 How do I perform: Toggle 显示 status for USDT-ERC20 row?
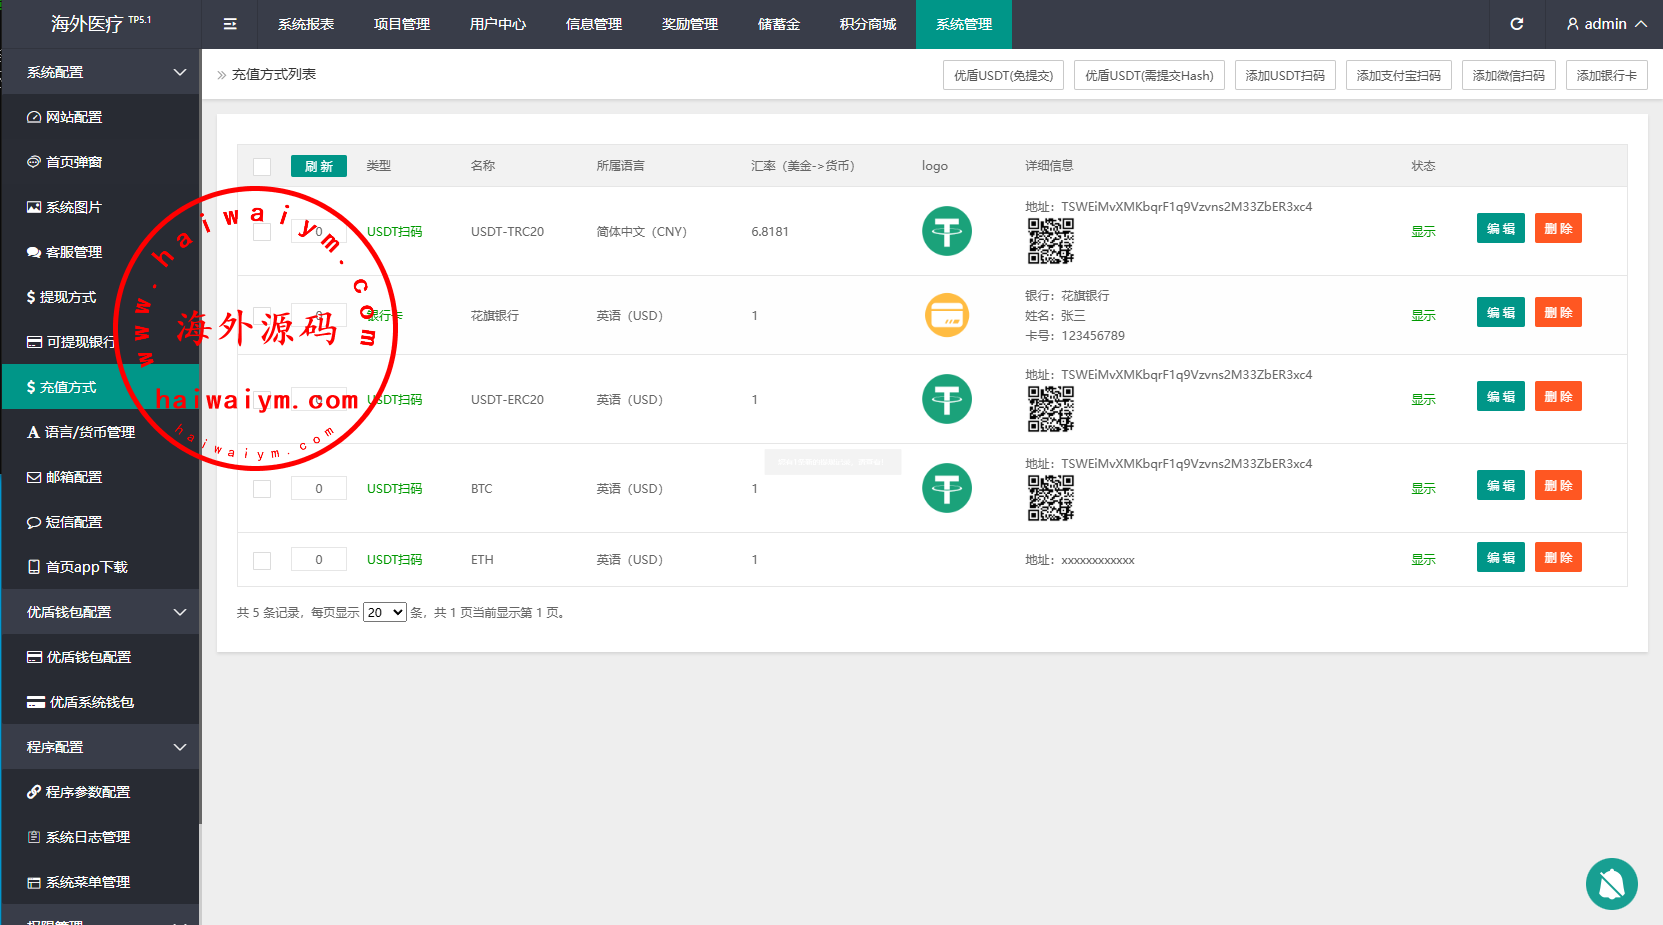point(1423,400)
